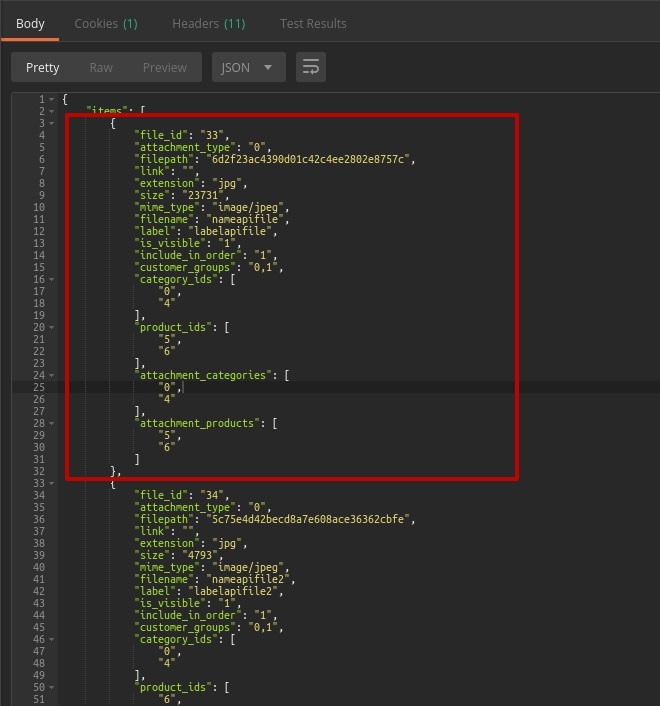The height and width of the screenshot is (706, 660).
Task: Switch to the Headers (11) tab
Action: coord(208,23)
